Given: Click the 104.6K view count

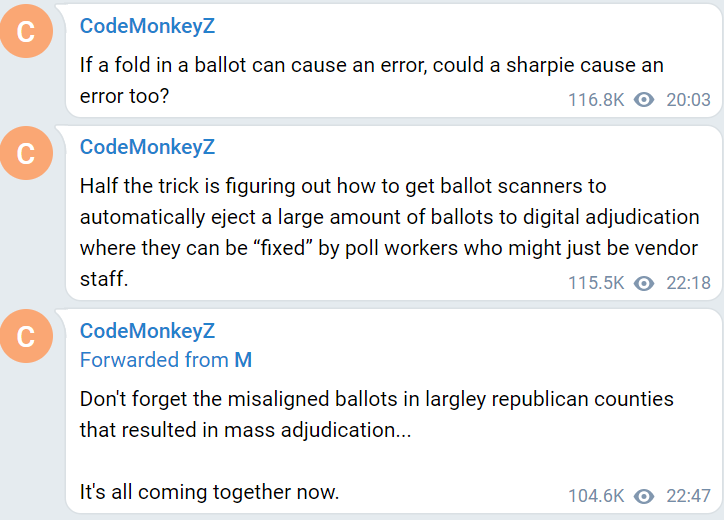Looking at the screenshot, I should [596, 496].
